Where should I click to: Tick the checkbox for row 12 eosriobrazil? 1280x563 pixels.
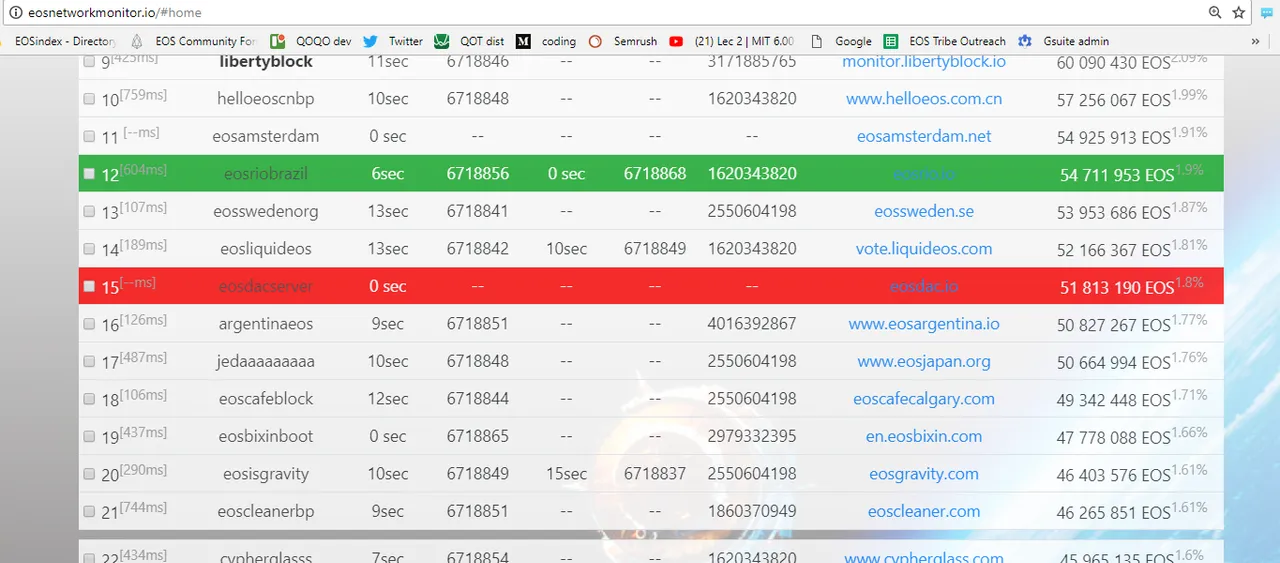tap(89, 174)
